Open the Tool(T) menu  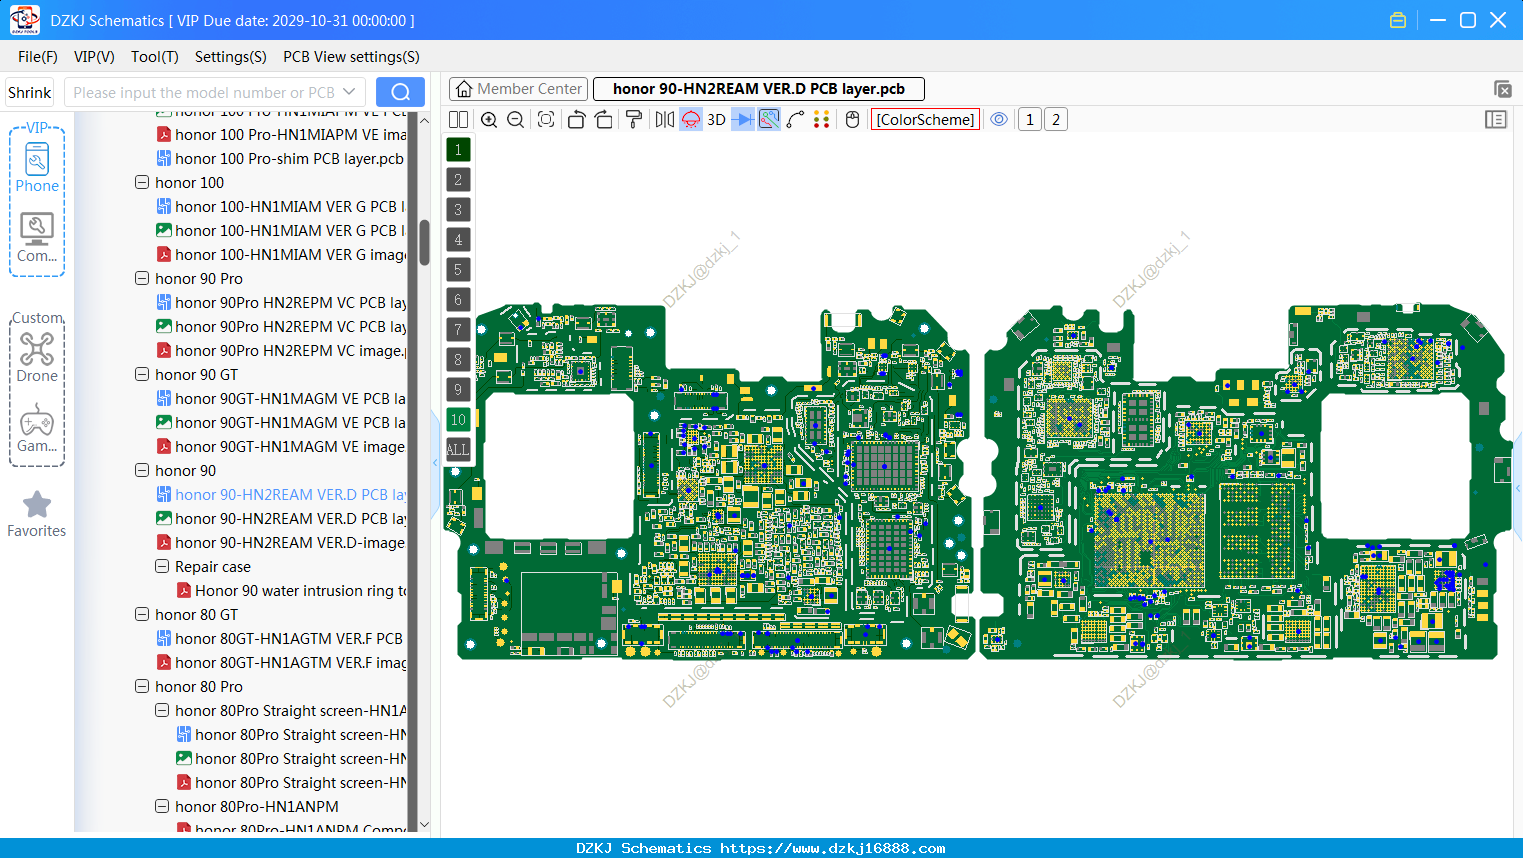(x=155, y=57)
